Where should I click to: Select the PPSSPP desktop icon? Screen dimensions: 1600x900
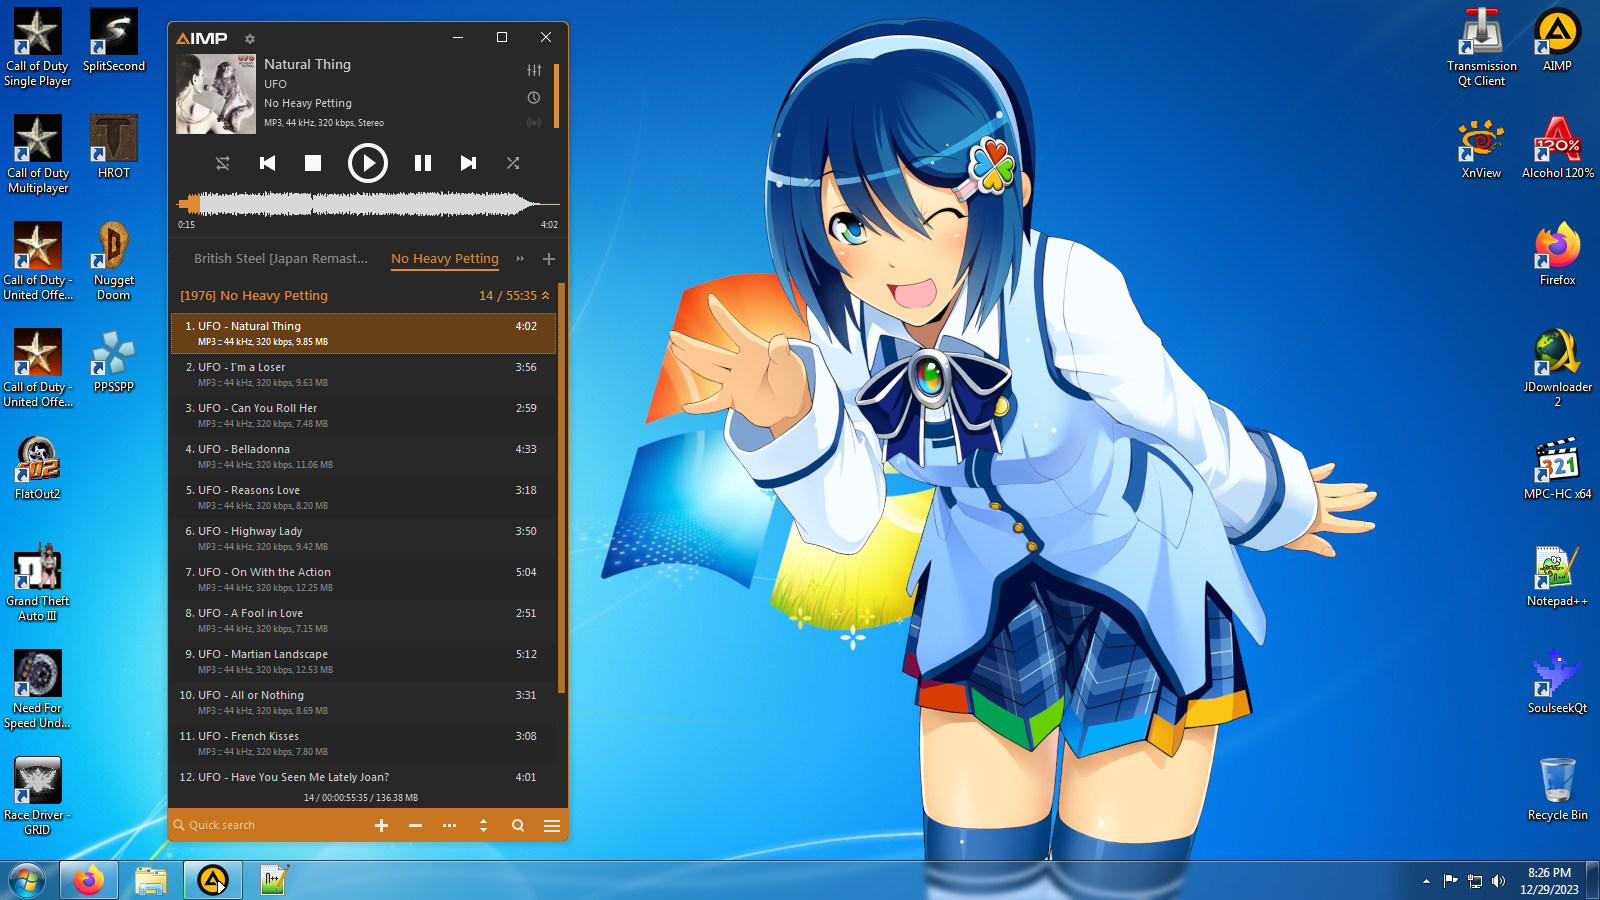click(x=114, y=361)
